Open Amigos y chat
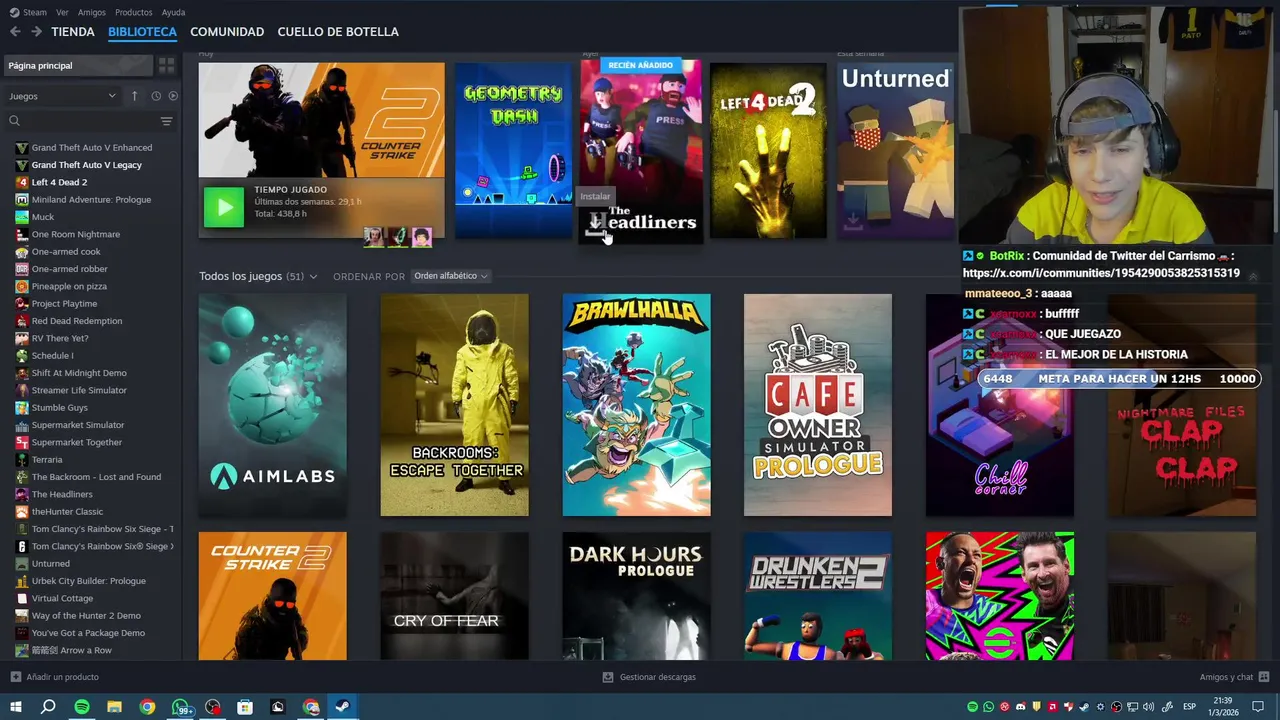This screenshot has height=720, width=1280. pyautogui.click(x=1235, y=677)
